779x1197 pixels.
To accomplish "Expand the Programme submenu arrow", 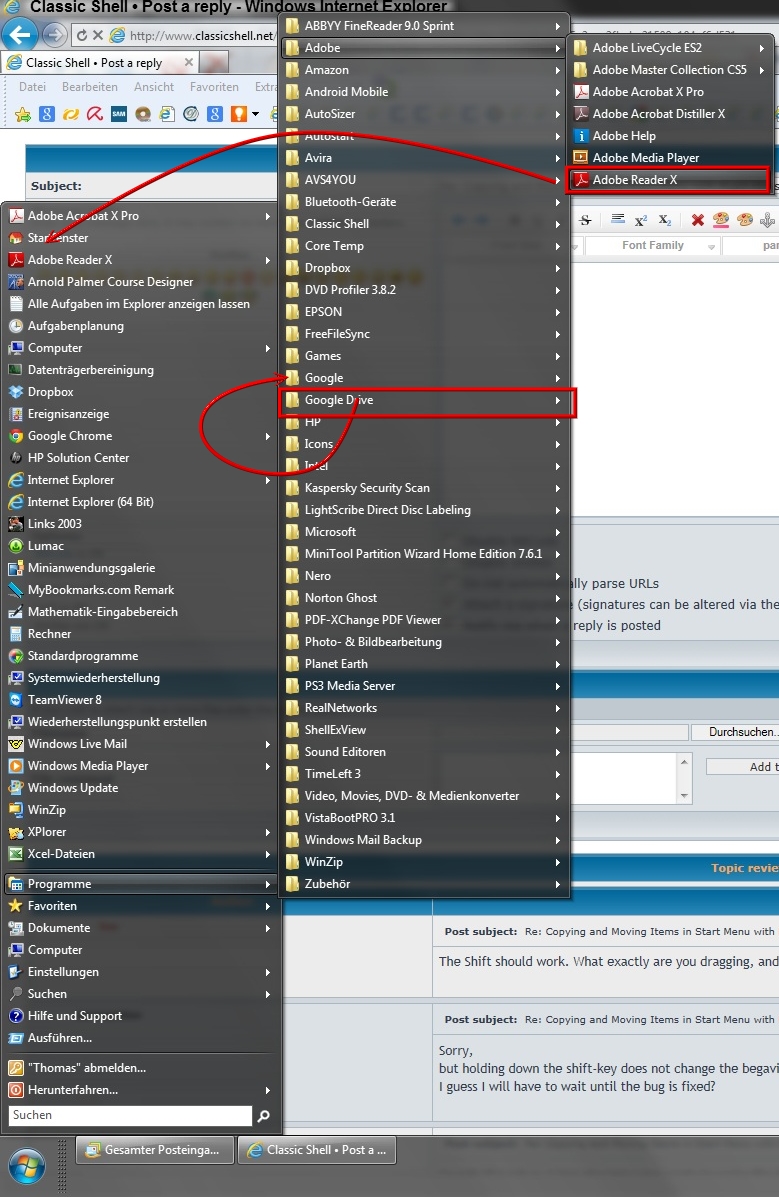I will click(x=267, y=884).
